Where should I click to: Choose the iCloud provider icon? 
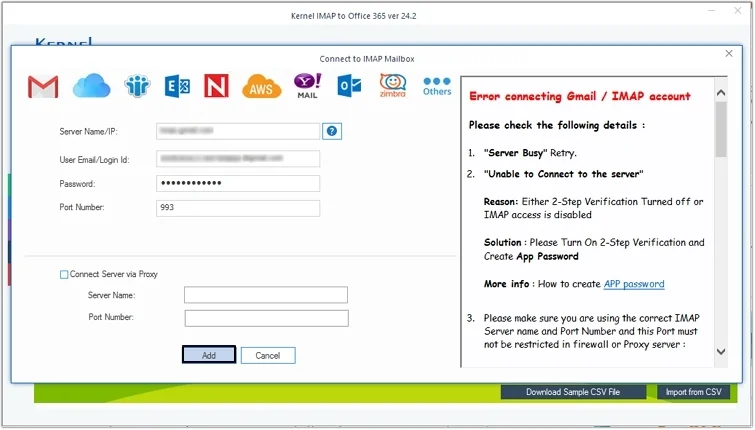click(x=91, y=86)
